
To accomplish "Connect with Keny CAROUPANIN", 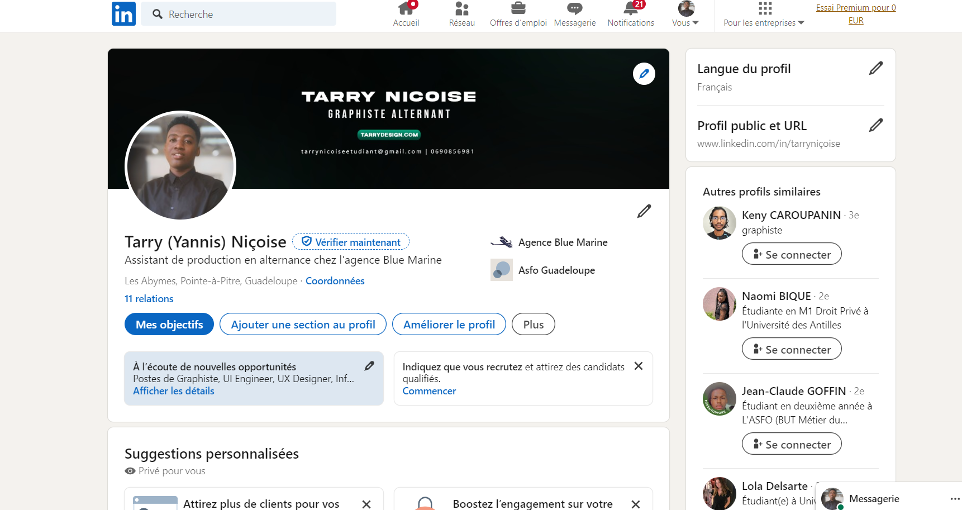I will click(791, 254).
